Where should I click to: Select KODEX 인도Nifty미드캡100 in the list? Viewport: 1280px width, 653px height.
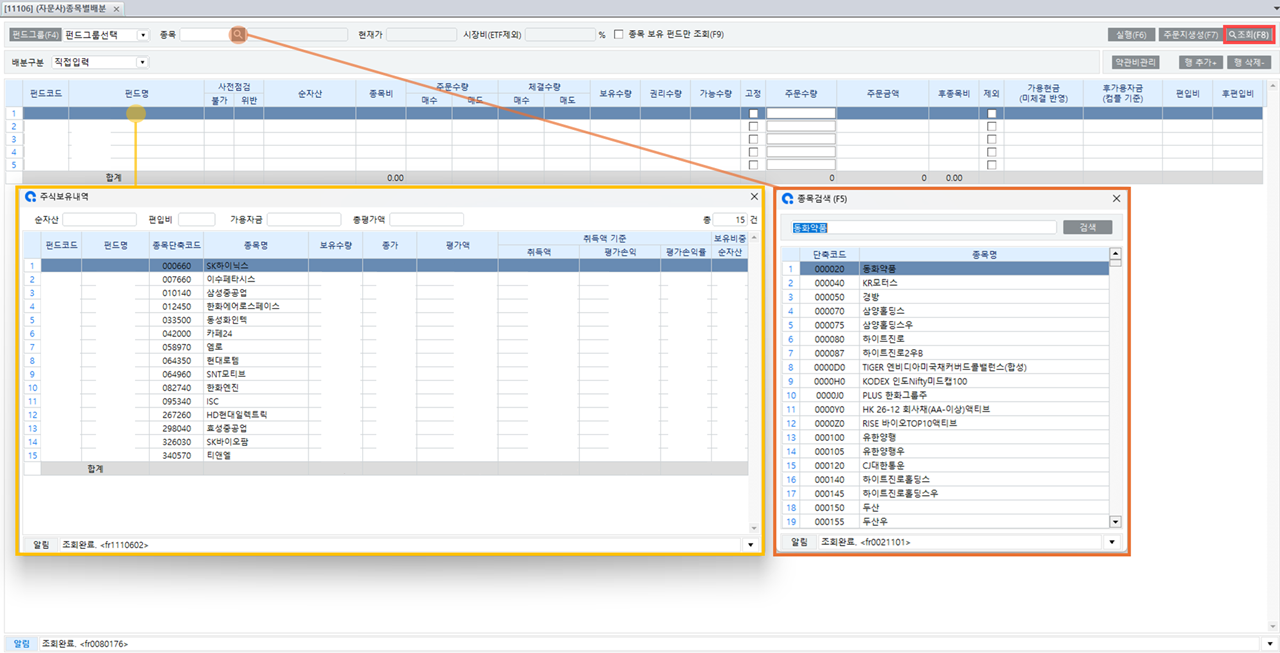(x=914, y=381)
